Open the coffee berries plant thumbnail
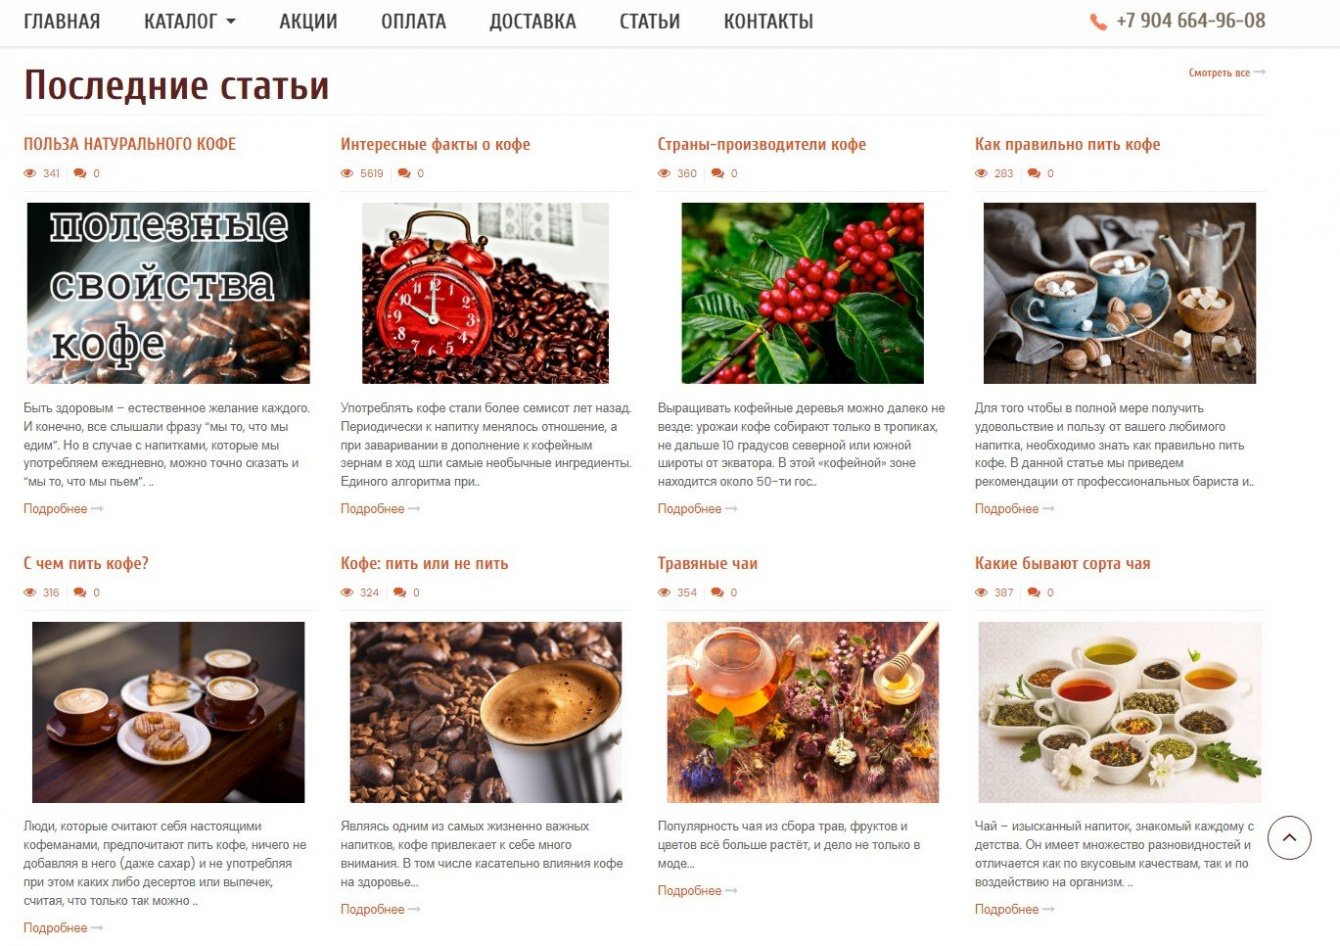Screen dimensions: 1340x946 (802, 293)
